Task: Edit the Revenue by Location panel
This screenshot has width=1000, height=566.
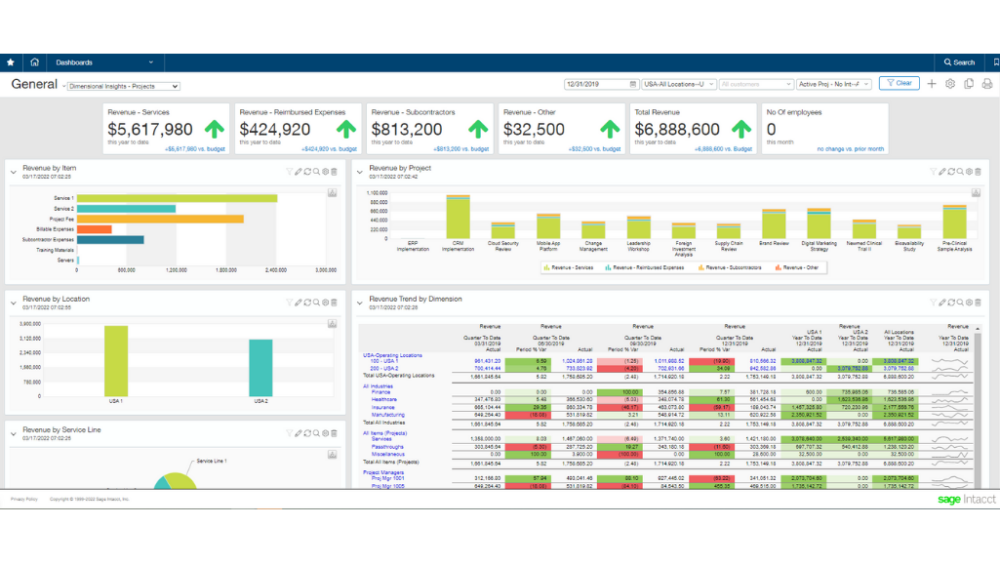Action: tap(298, 302)
